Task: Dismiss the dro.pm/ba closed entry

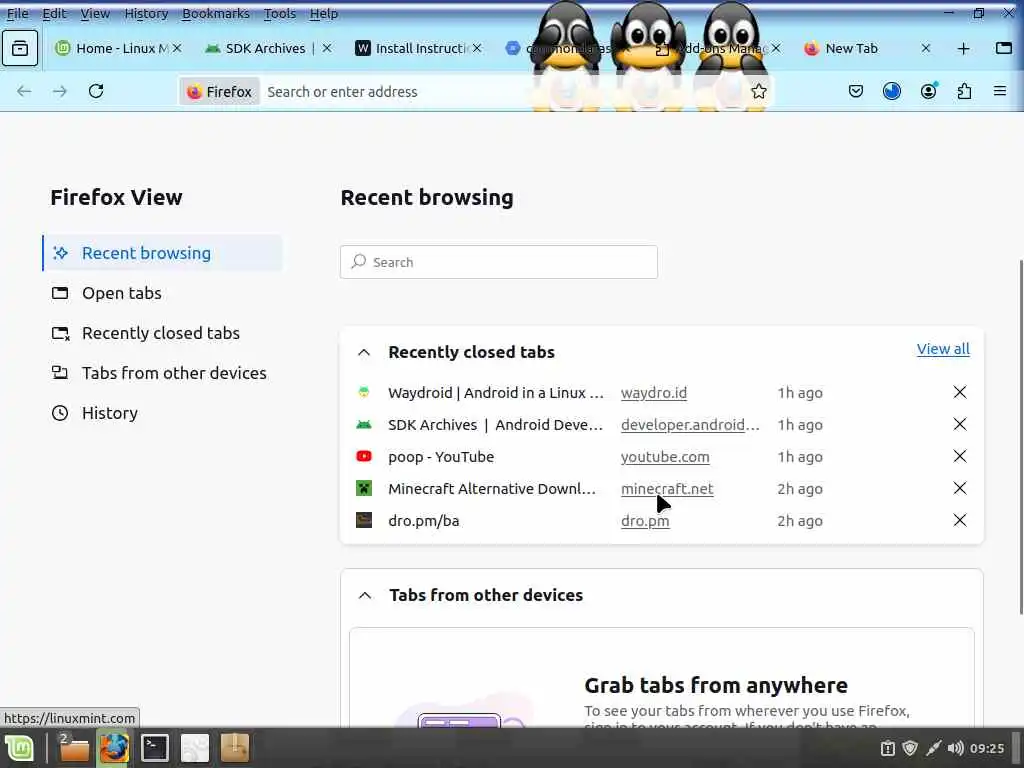Action: coord(959,520)
